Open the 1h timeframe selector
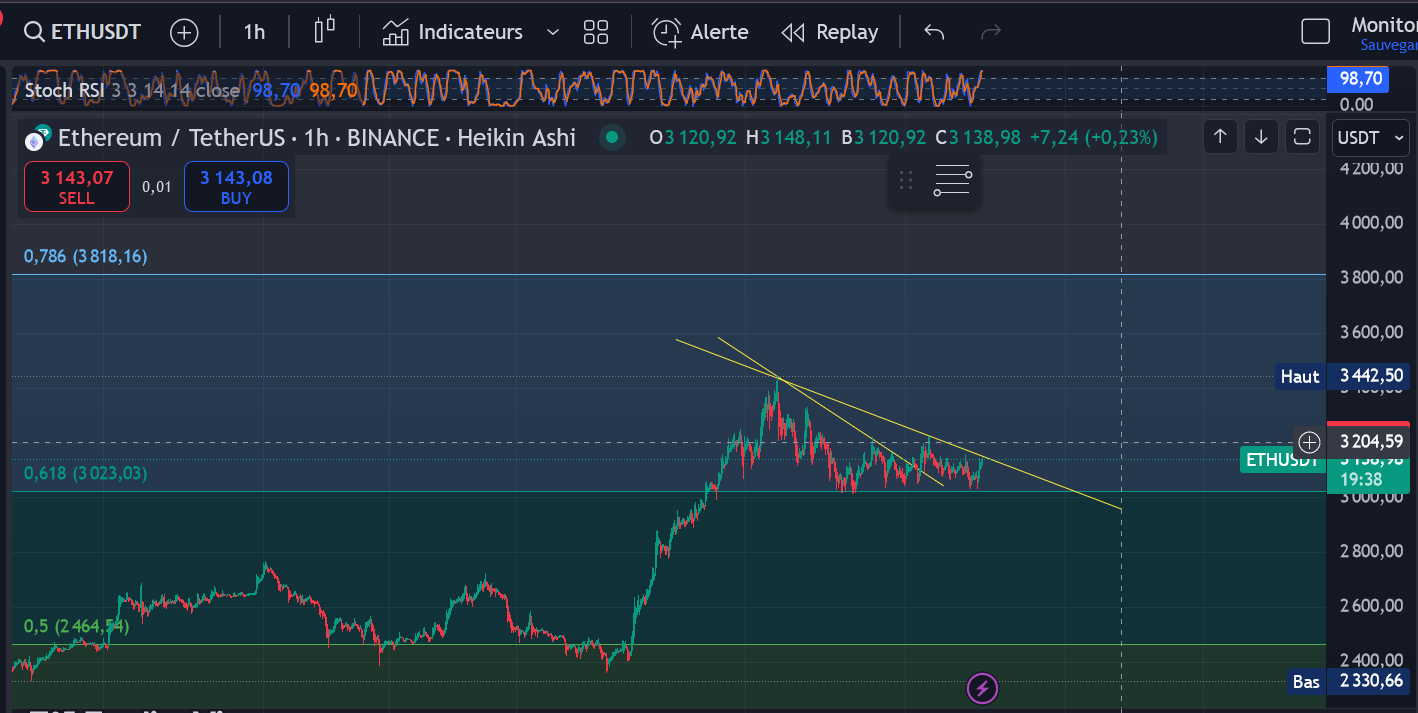Screen dimensions: 1418x713 [x=254, y=32]
